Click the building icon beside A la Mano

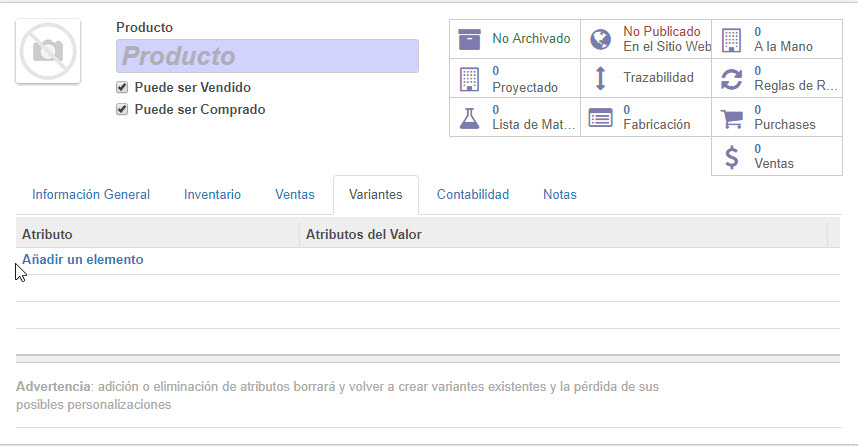[x=731, y=39]
